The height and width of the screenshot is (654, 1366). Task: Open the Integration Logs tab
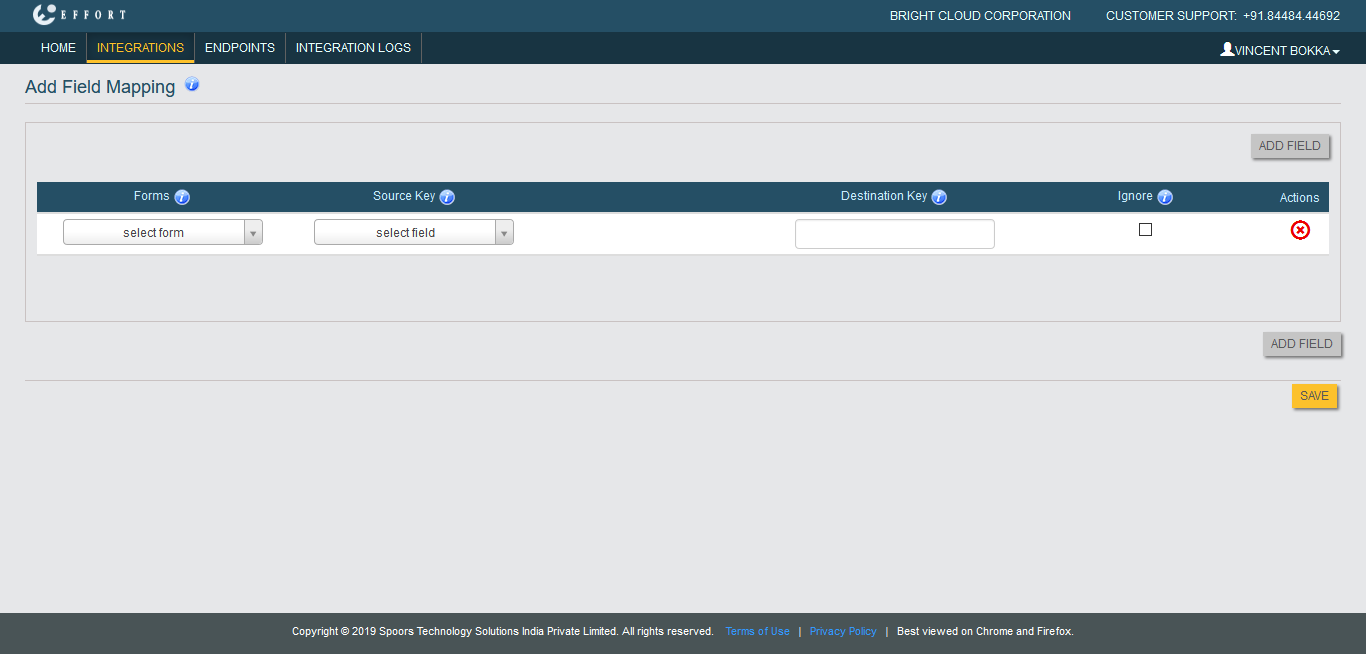point(353,48)
